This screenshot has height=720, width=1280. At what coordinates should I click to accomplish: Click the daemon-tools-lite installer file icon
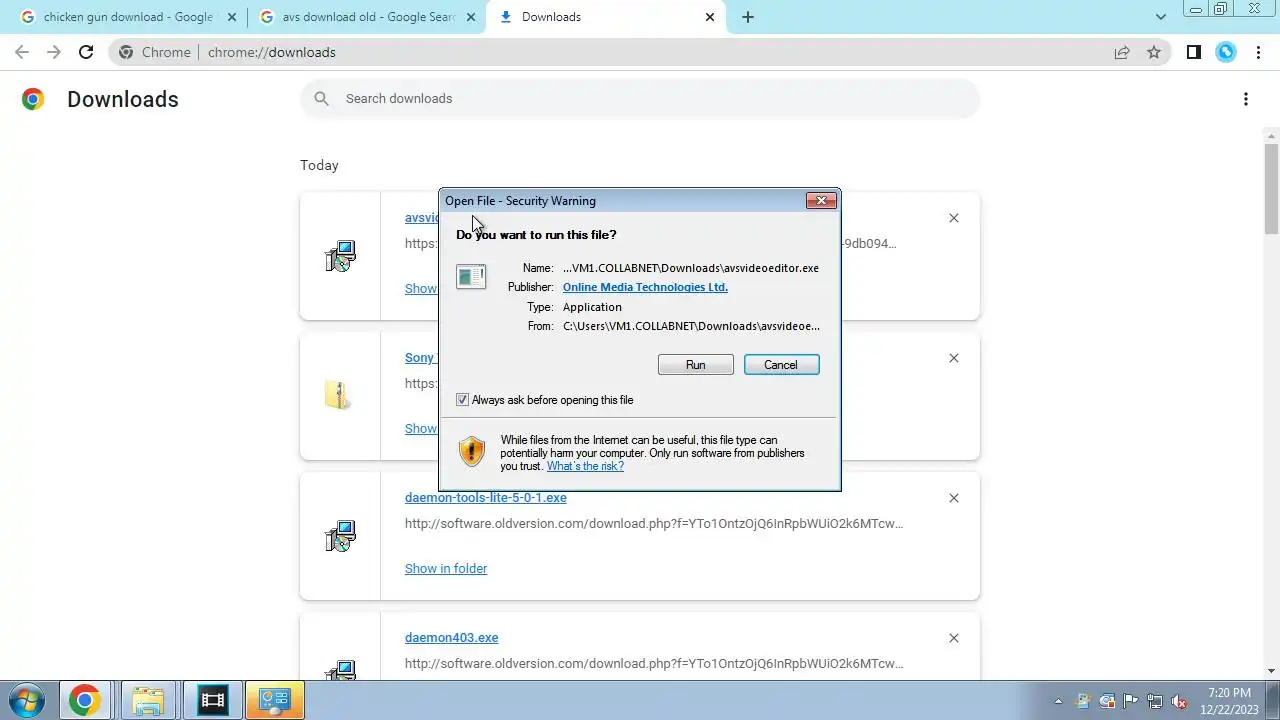(340, 536)
